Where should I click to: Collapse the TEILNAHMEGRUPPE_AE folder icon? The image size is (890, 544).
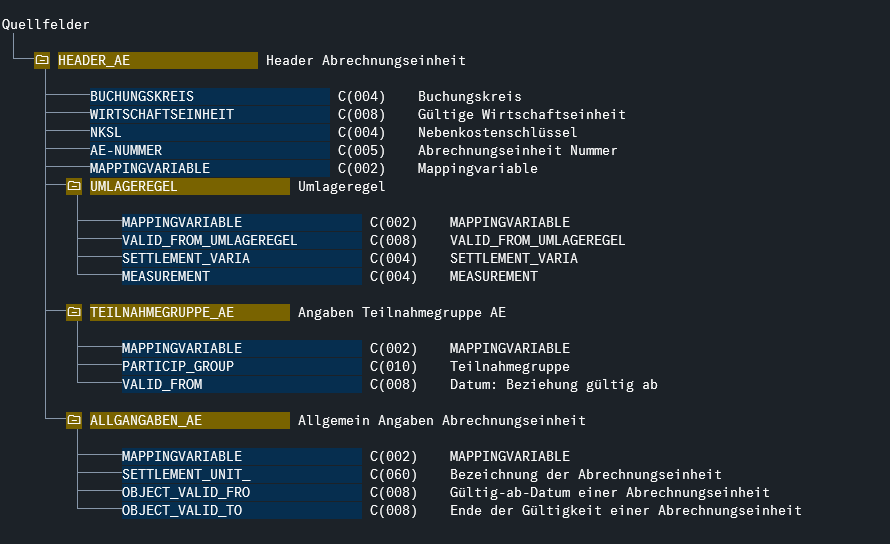click(x=74, y=312)
